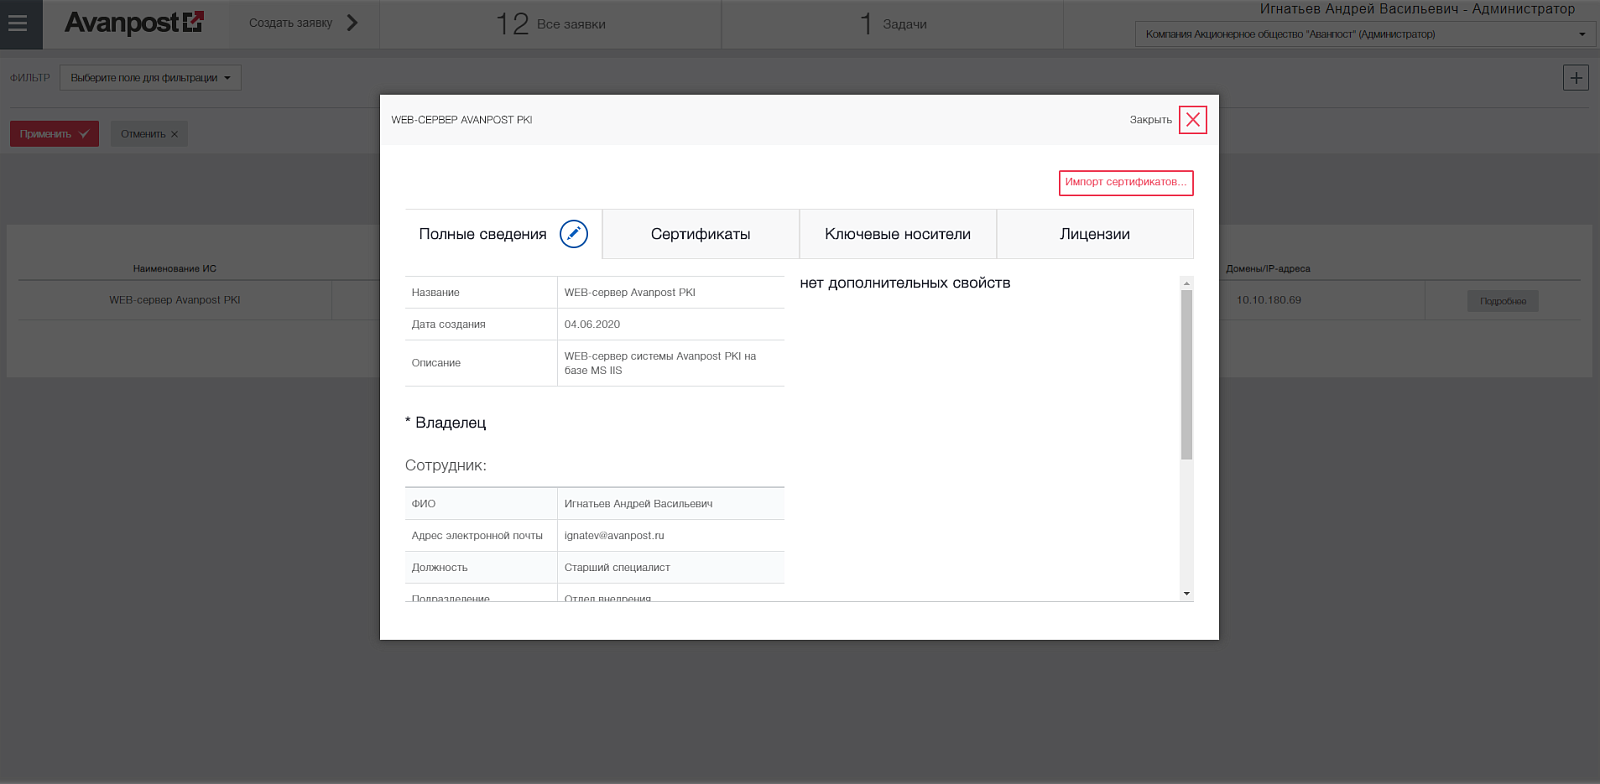This screenshot has width=1600, height=784.
Task: Click scrollbar up arrow in dialog
Action: pos(1187,283)
